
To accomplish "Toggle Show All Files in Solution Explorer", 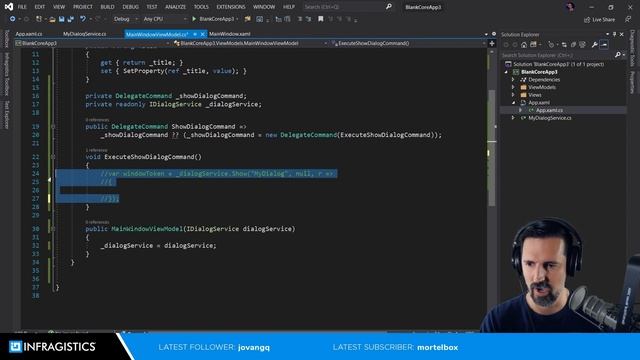I will [x=582, y=45].
